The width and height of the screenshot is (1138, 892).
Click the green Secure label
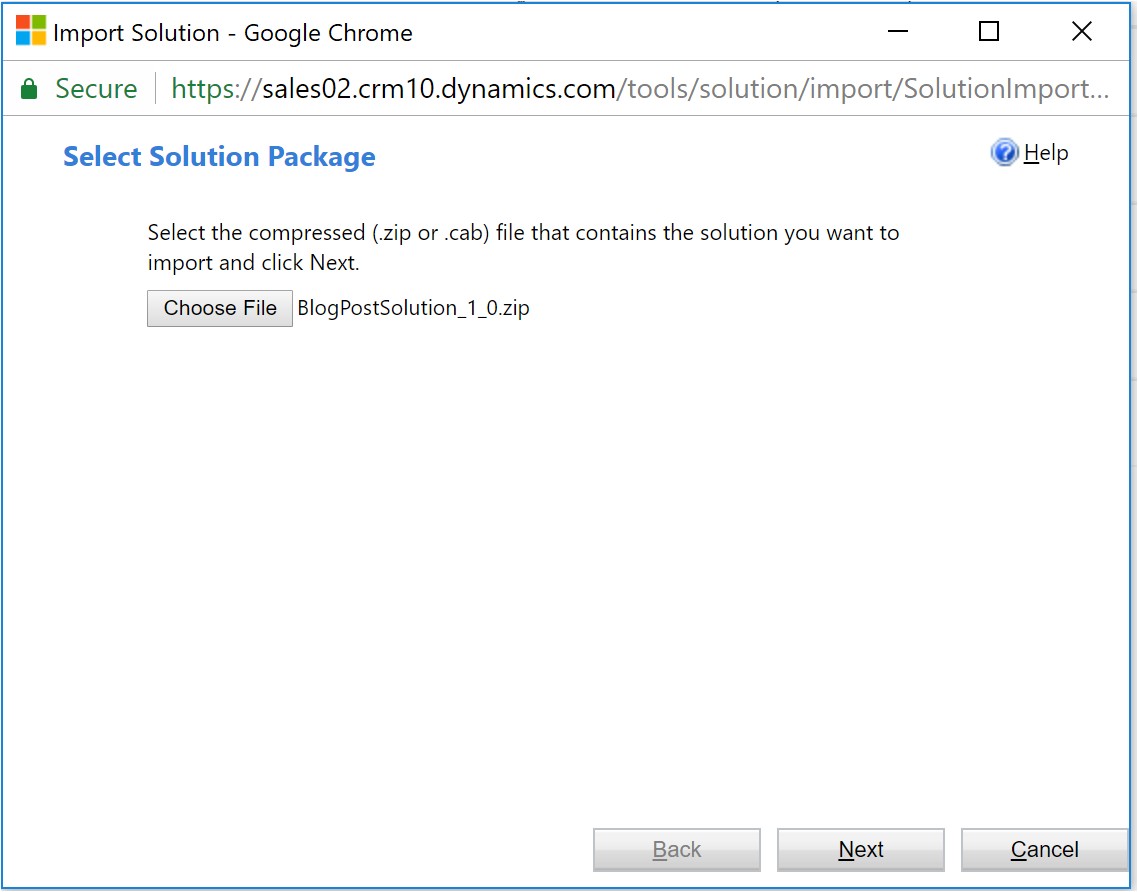pyautogui.click(x=96, y=89)
